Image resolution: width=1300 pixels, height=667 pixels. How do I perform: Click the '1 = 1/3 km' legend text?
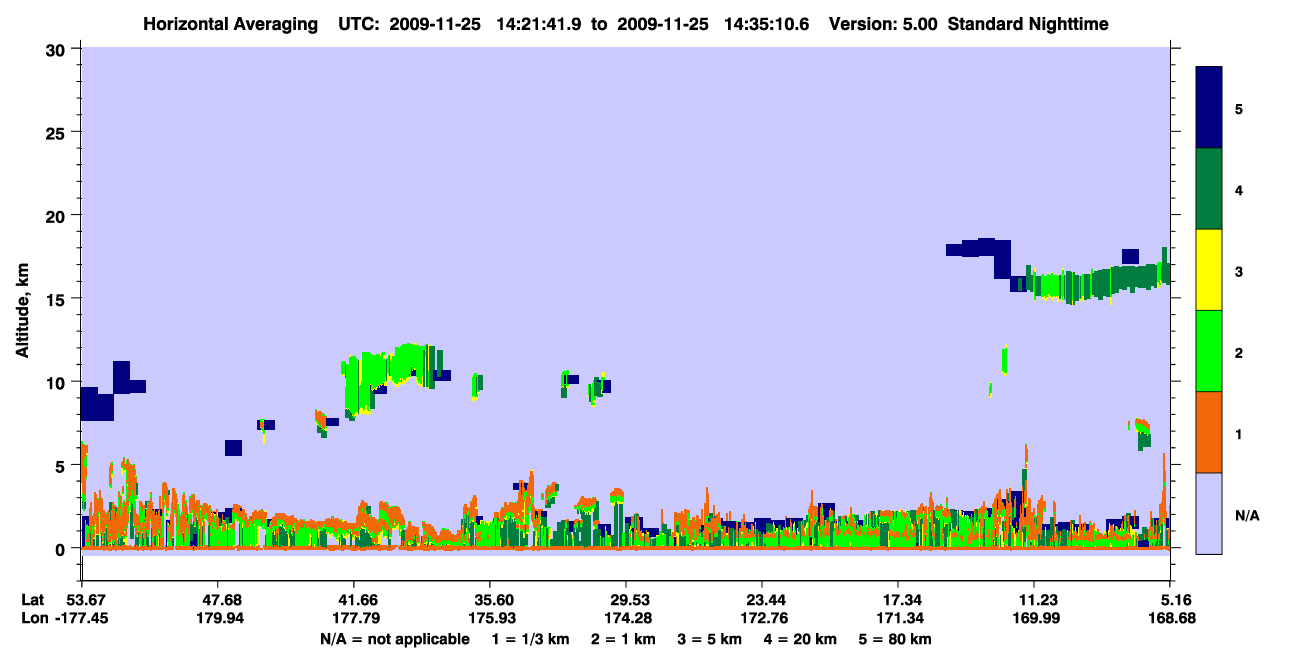(532, 638)
